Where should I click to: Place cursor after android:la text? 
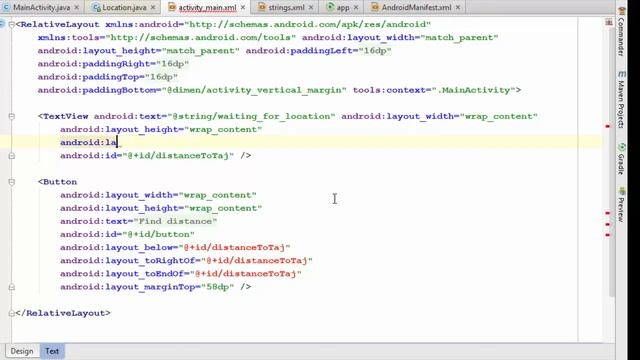click(118, 142)
